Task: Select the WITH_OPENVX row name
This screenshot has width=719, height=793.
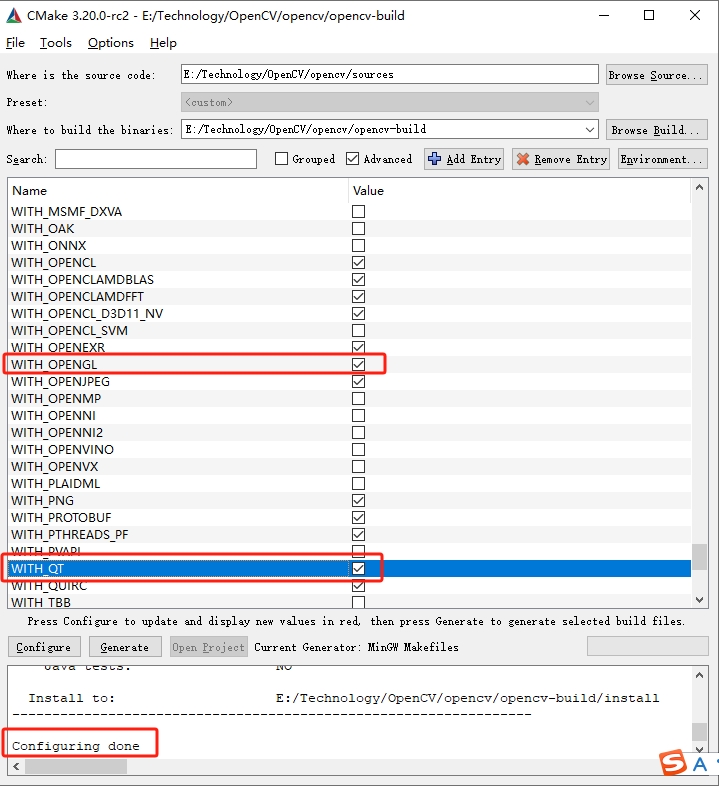Action: (x=55, y=466)
